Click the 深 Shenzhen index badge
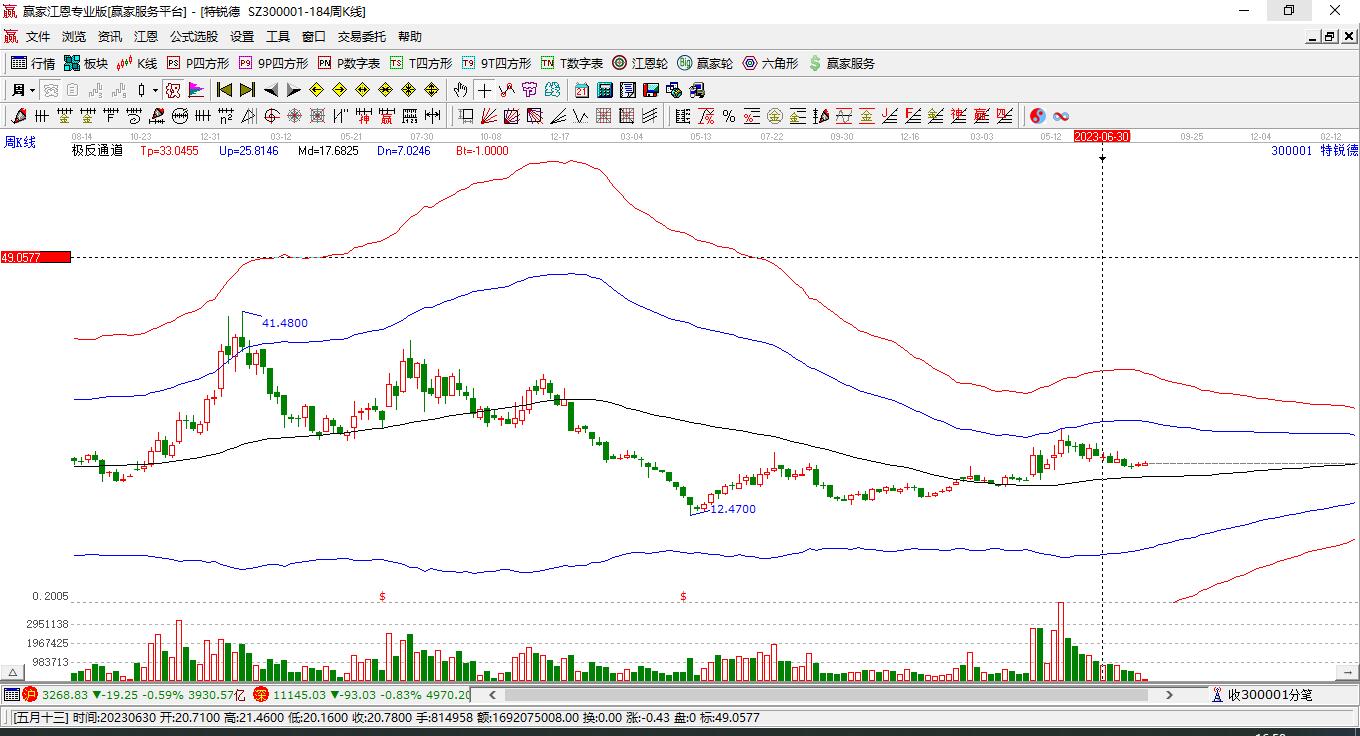 click(261, 694)
